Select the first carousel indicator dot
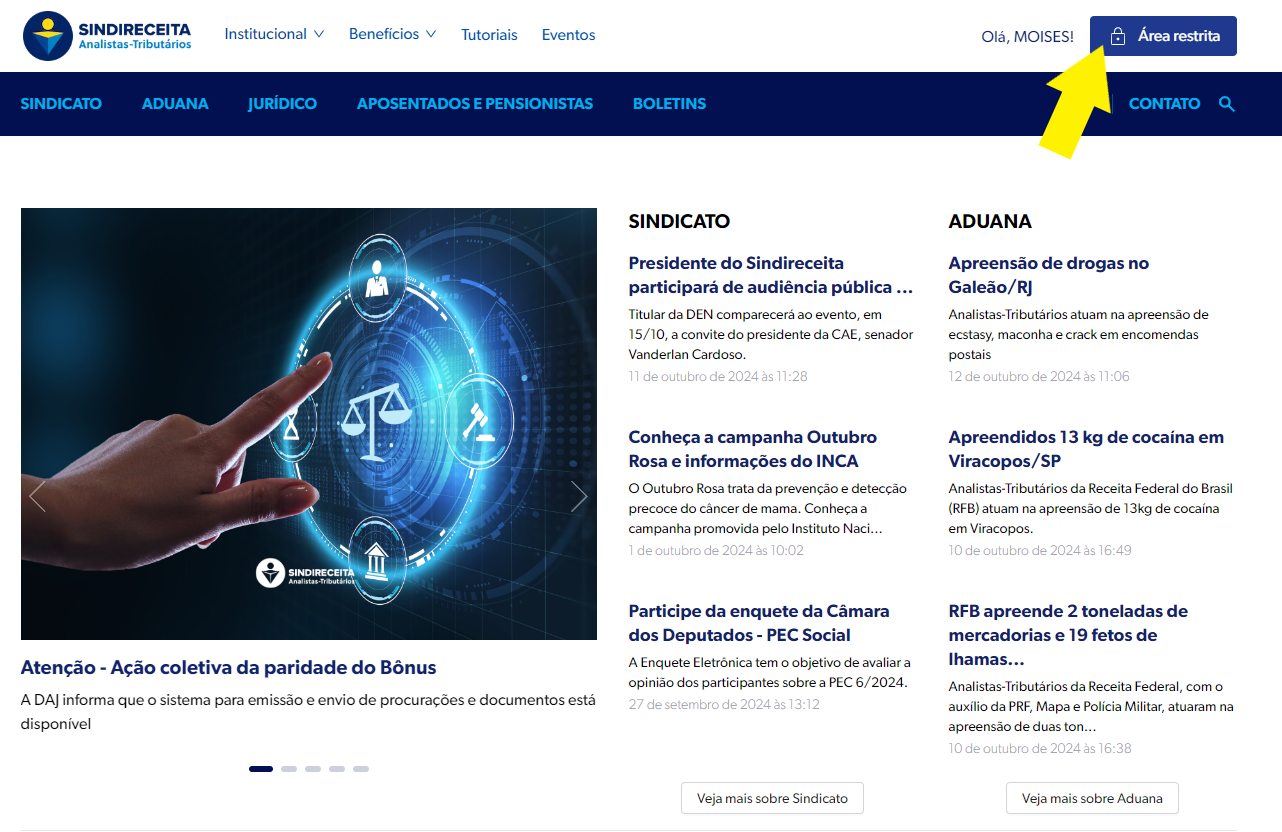1282x832 pixels. (x=261, y=769)
